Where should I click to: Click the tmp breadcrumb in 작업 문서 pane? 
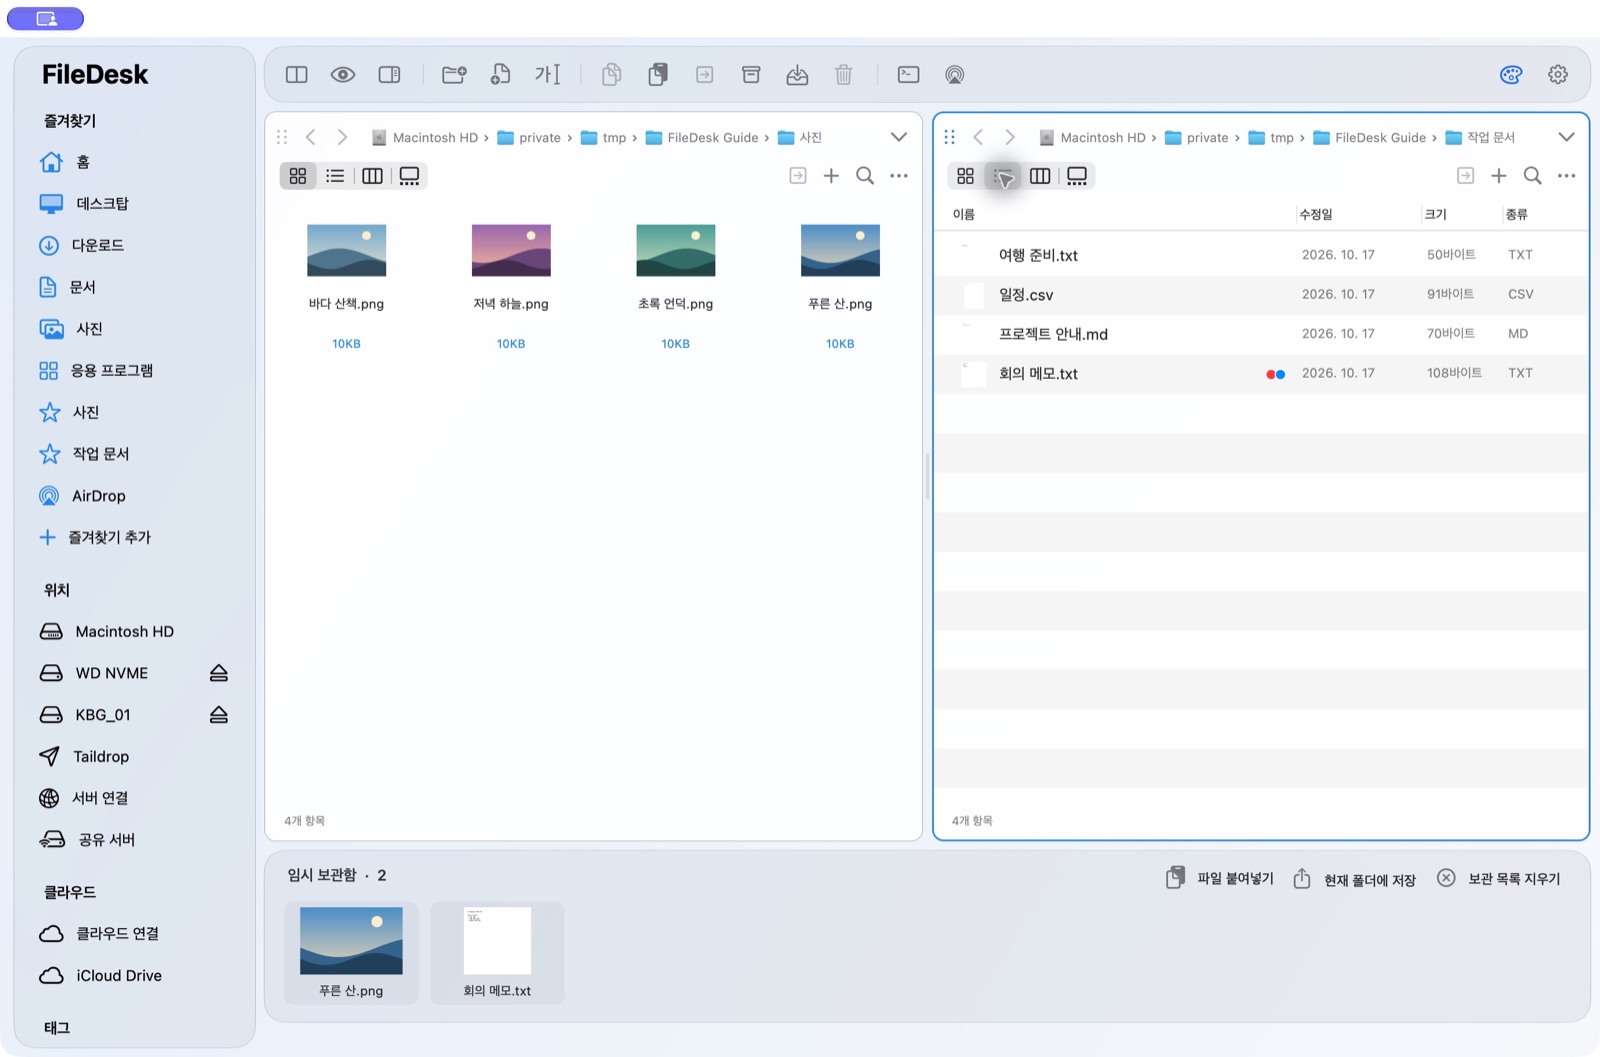(x=1271, y=138)
